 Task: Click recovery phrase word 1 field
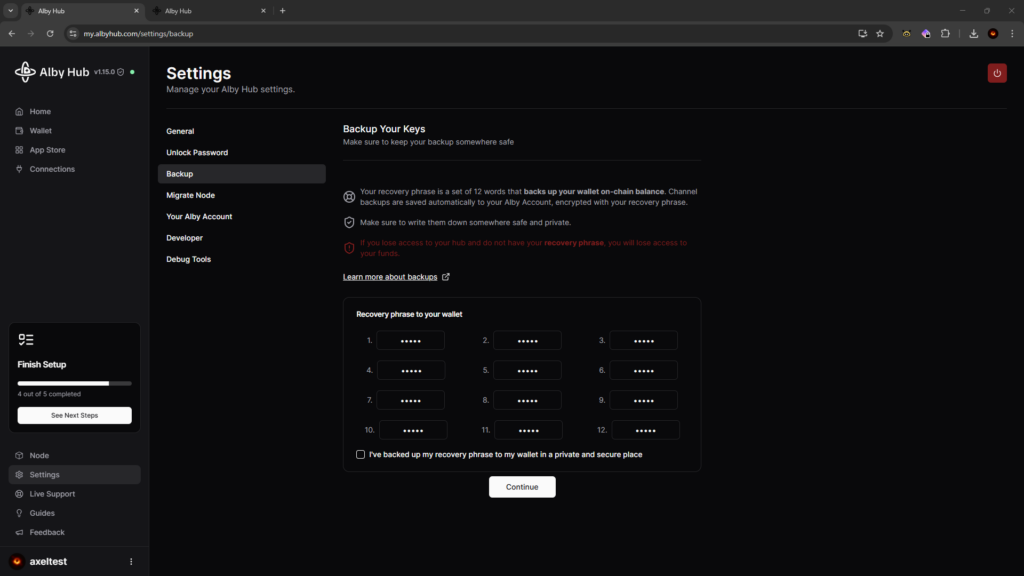click(x=410, y=341)
